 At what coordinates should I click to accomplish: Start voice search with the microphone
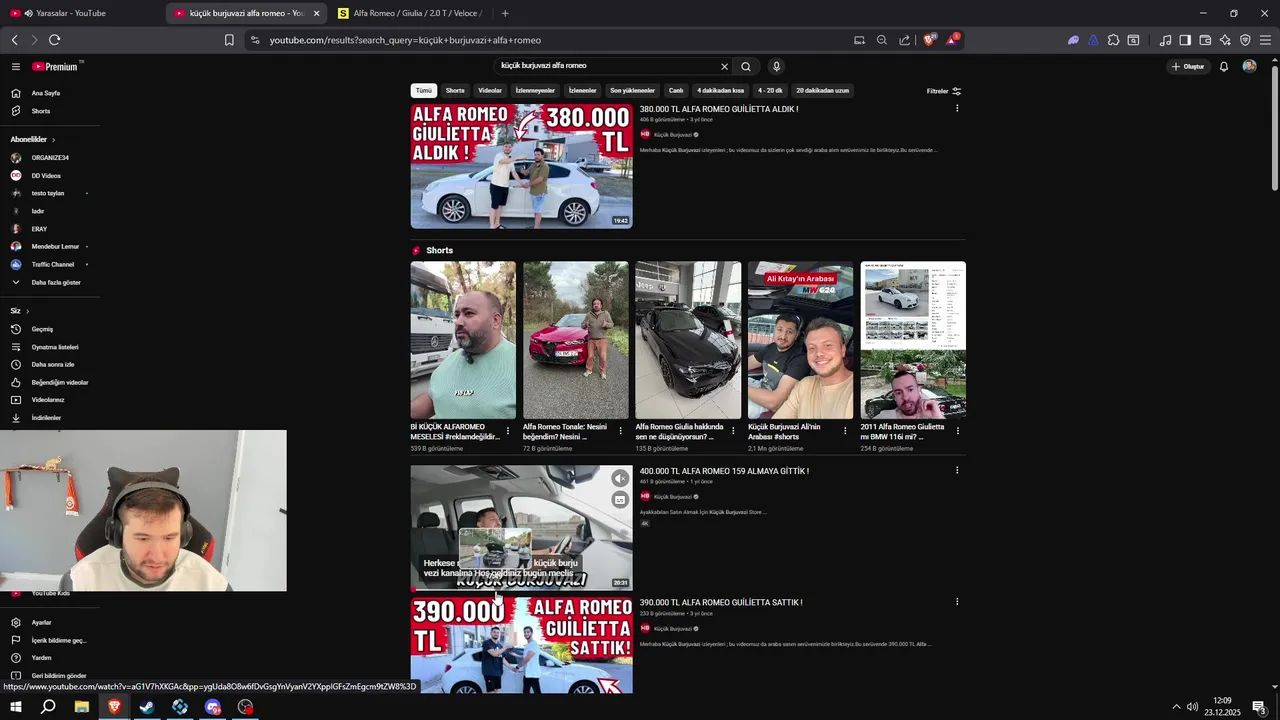tap(776, 67)
